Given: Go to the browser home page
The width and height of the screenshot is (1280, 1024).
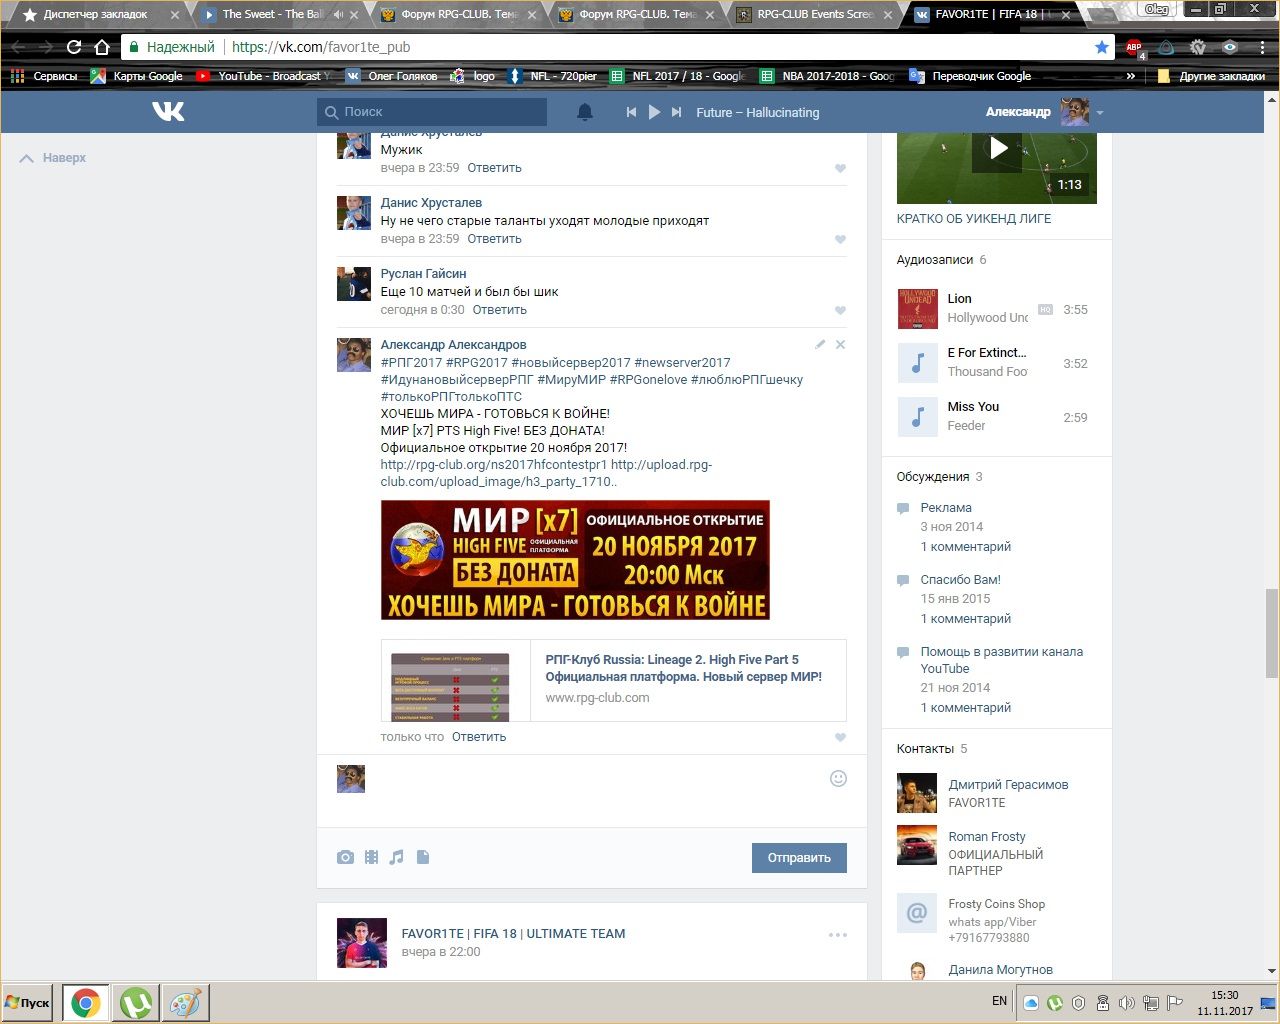Looking at the screenshot, I should click(102, 47).
